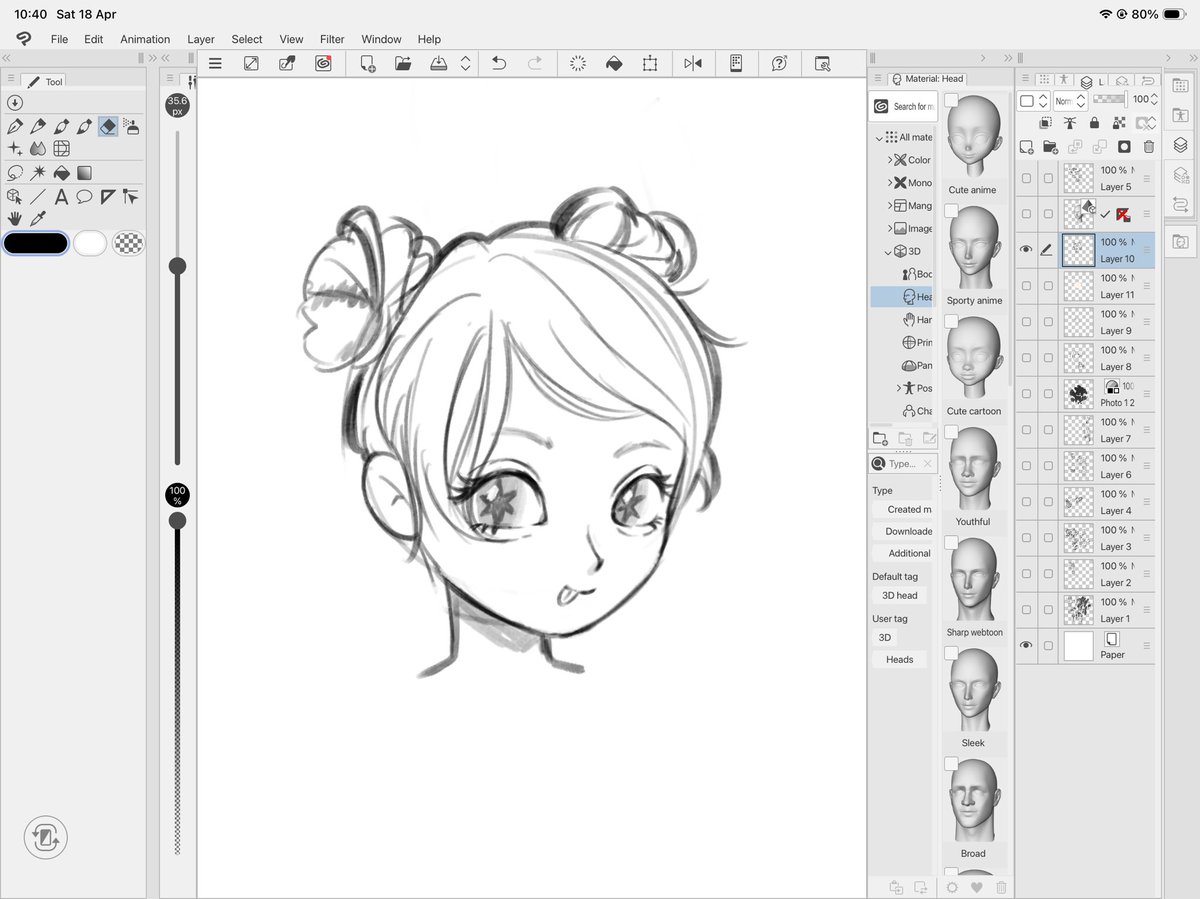1200x899 pixels.
Task: Open the palette color dropdown in Layer panel
Action: (x=1033, y=101)
